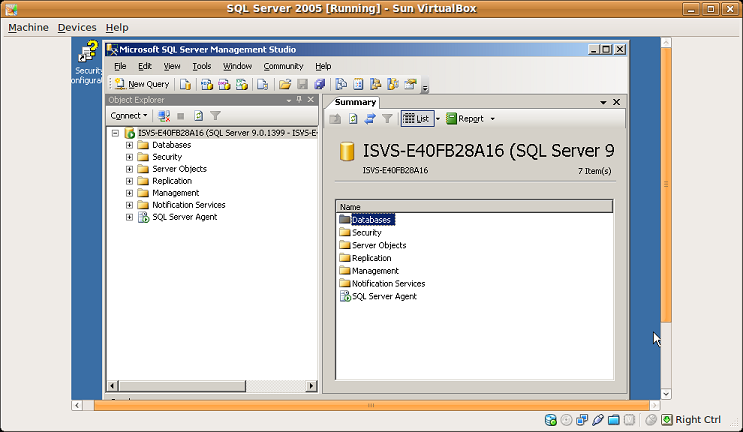
Task: Open the Report dropdown arrow
Action: click(492, 119)
